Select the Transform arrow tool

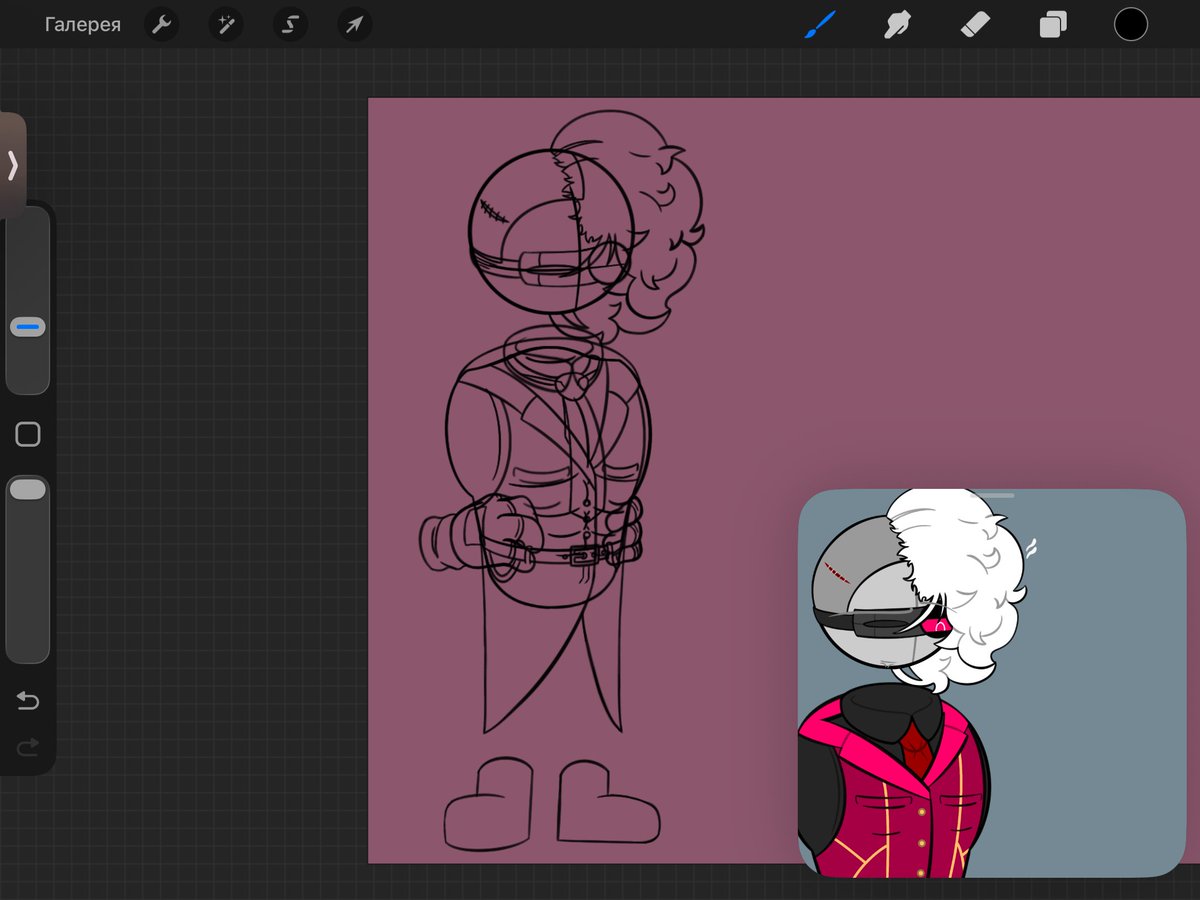click(x=353, y=24)
